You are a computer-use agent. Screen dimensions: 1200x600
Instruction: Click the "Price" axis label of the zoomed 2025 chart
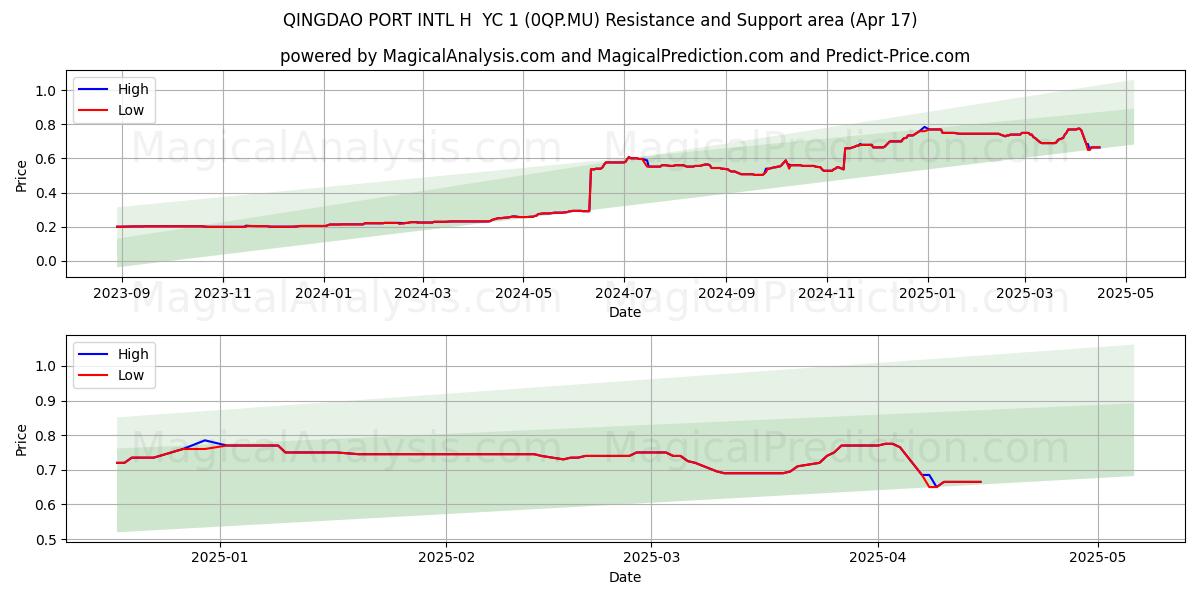click(22, 439)
